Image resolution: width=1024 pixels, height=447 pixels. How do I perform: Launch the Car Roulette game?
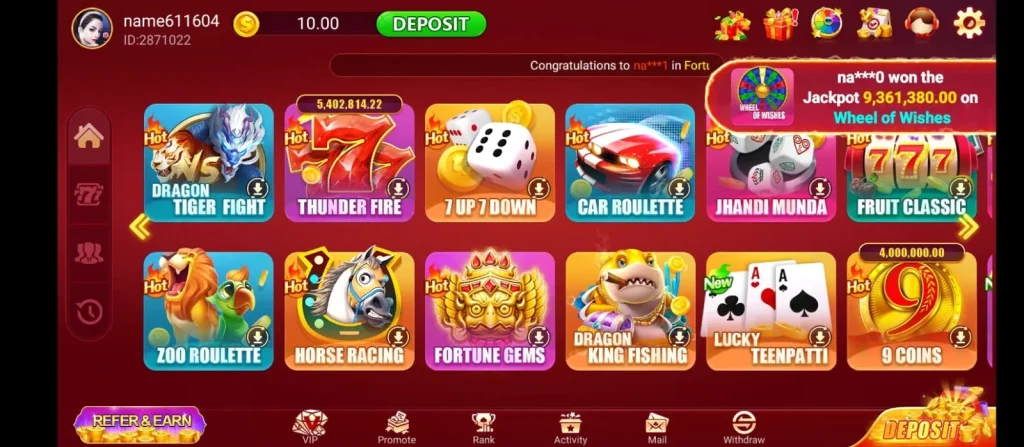[x=630, y=163]
